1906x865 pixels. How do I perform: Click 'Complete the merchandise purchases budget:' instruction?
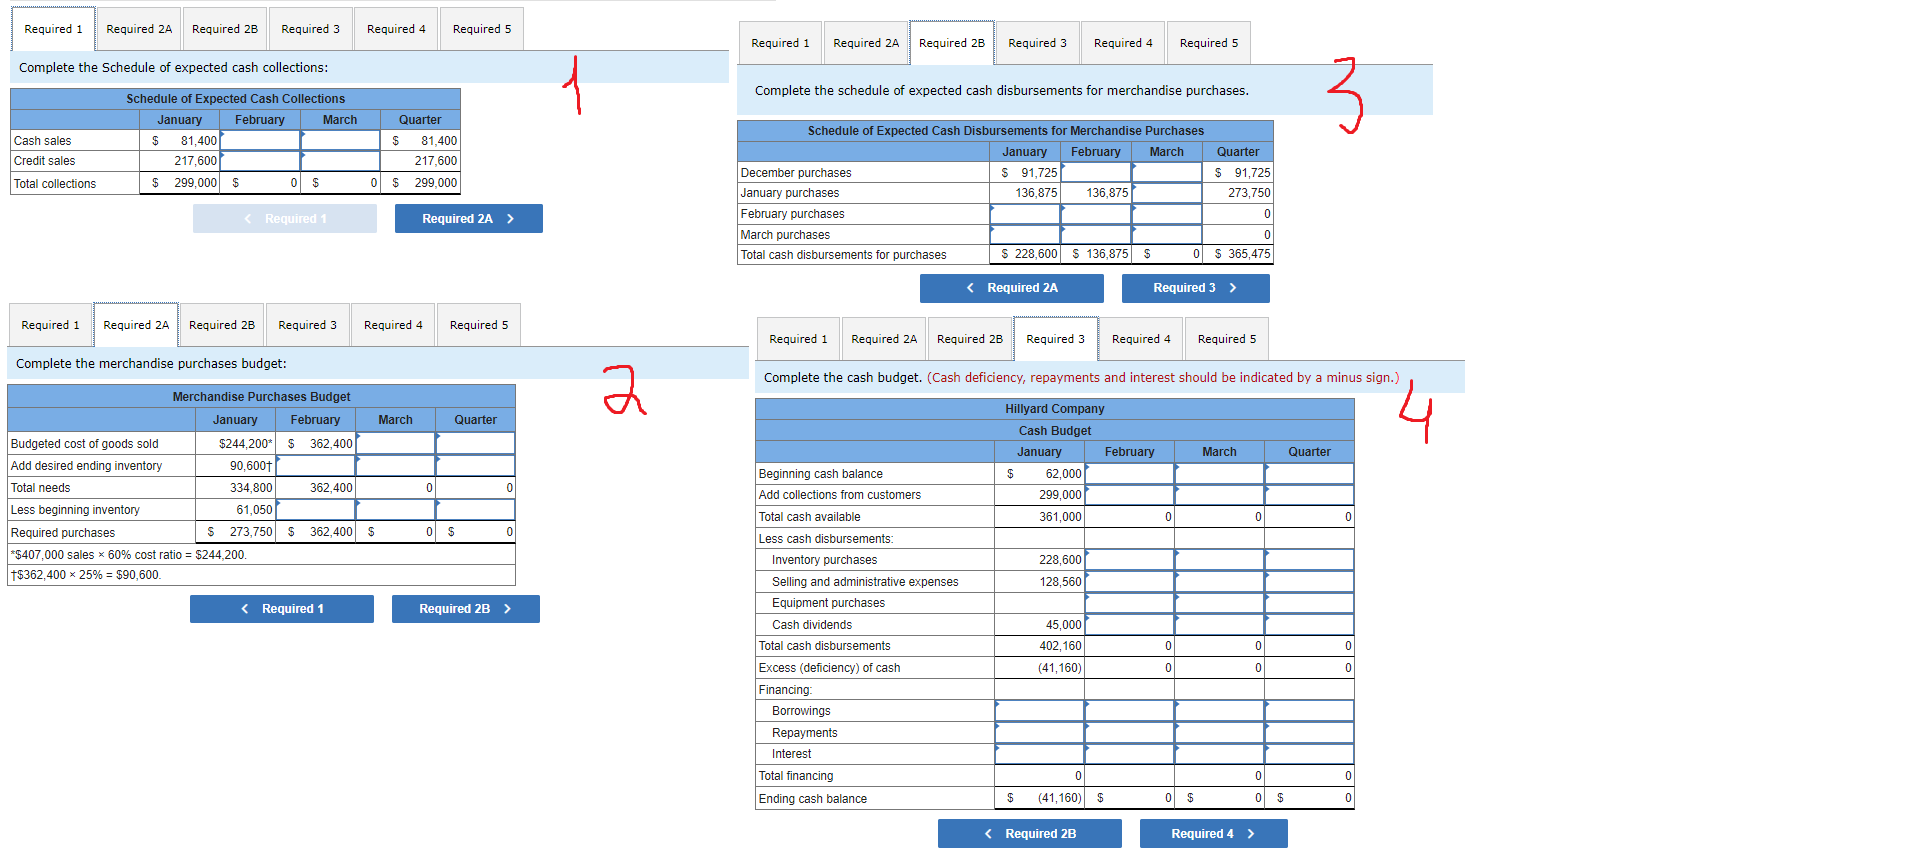coord(151,364)
